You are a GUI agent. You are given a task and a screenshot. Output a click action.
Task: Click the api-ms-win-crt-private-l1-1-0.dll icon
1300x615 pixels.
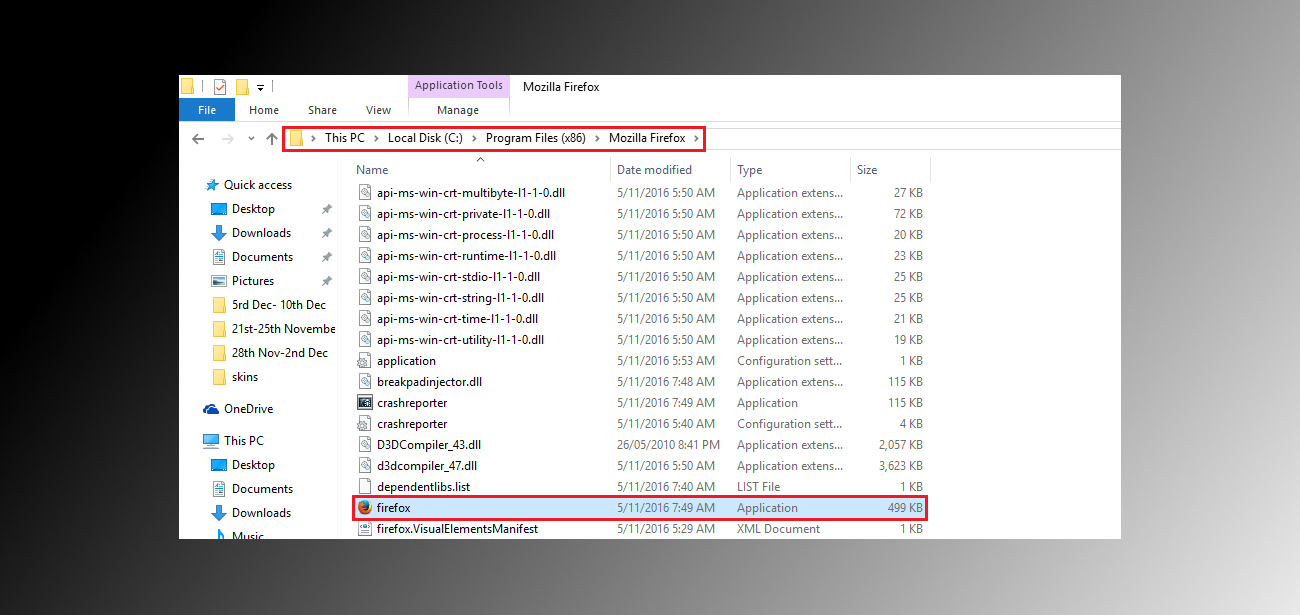coord(365,214)
